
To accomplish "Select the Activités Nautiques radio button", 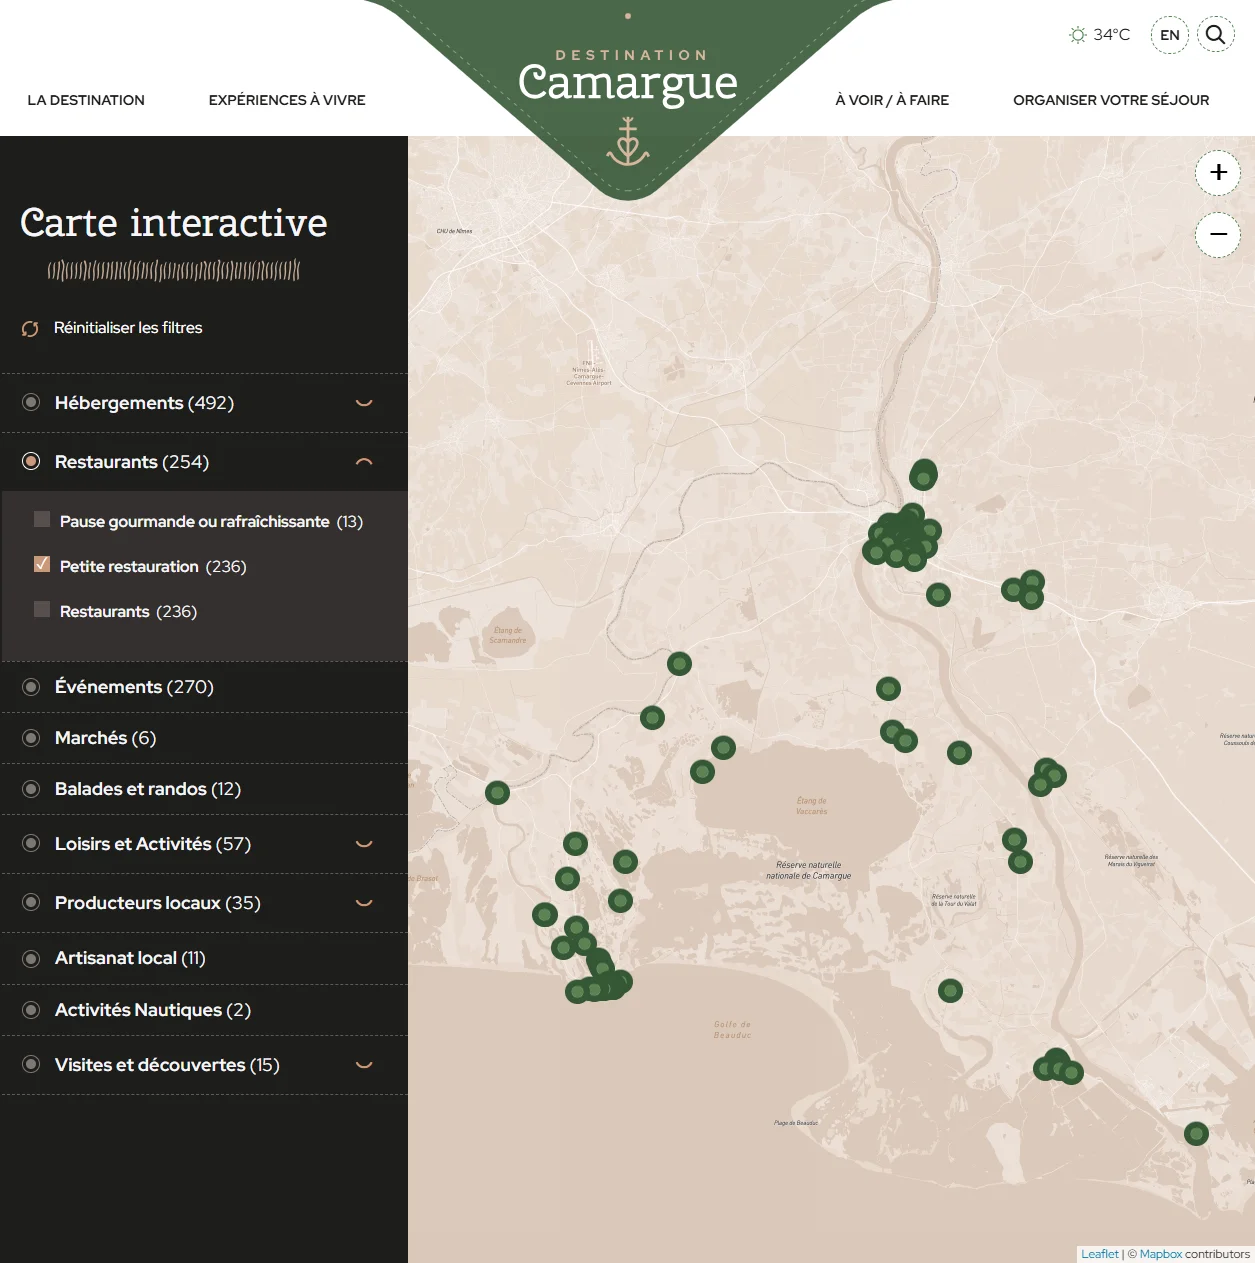I will tap(31, 1010).
